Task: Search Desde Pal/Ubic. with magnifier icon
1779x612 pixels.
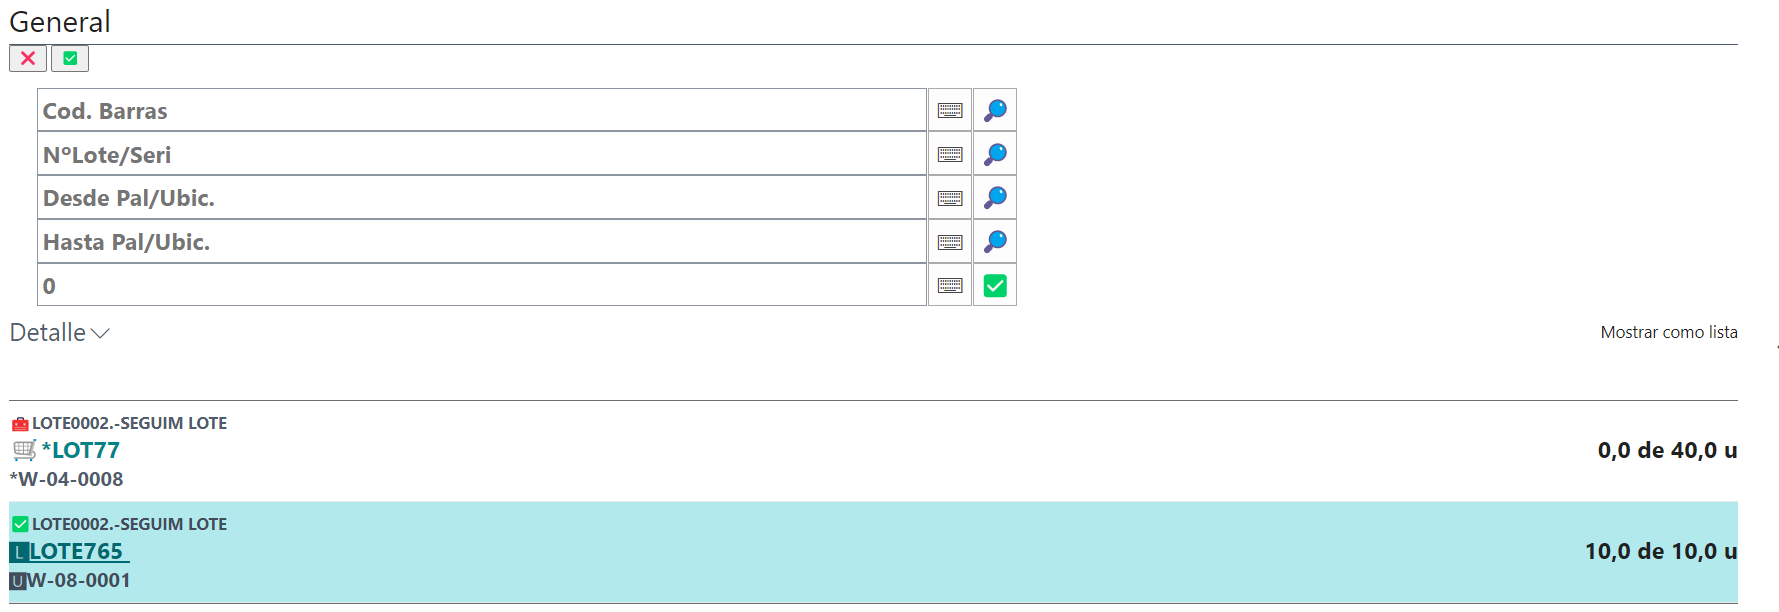Action: [995, 198]
